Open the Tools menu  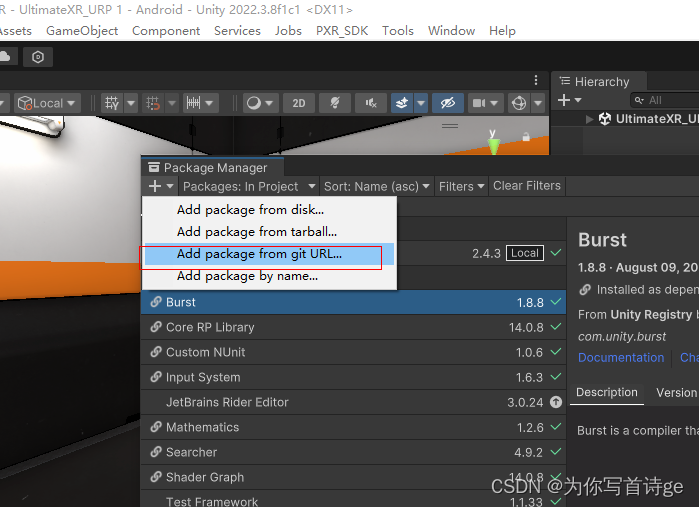pos(398,31)
